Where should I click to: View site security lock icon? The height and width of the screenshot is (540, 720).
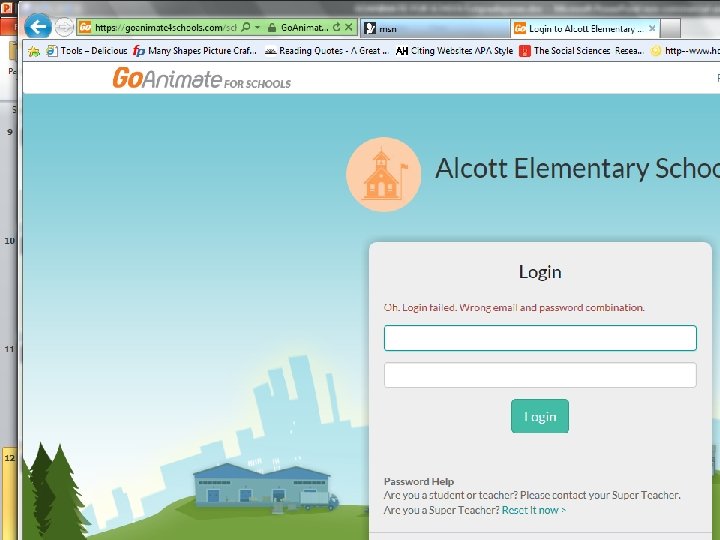click(x=272, y=28)
